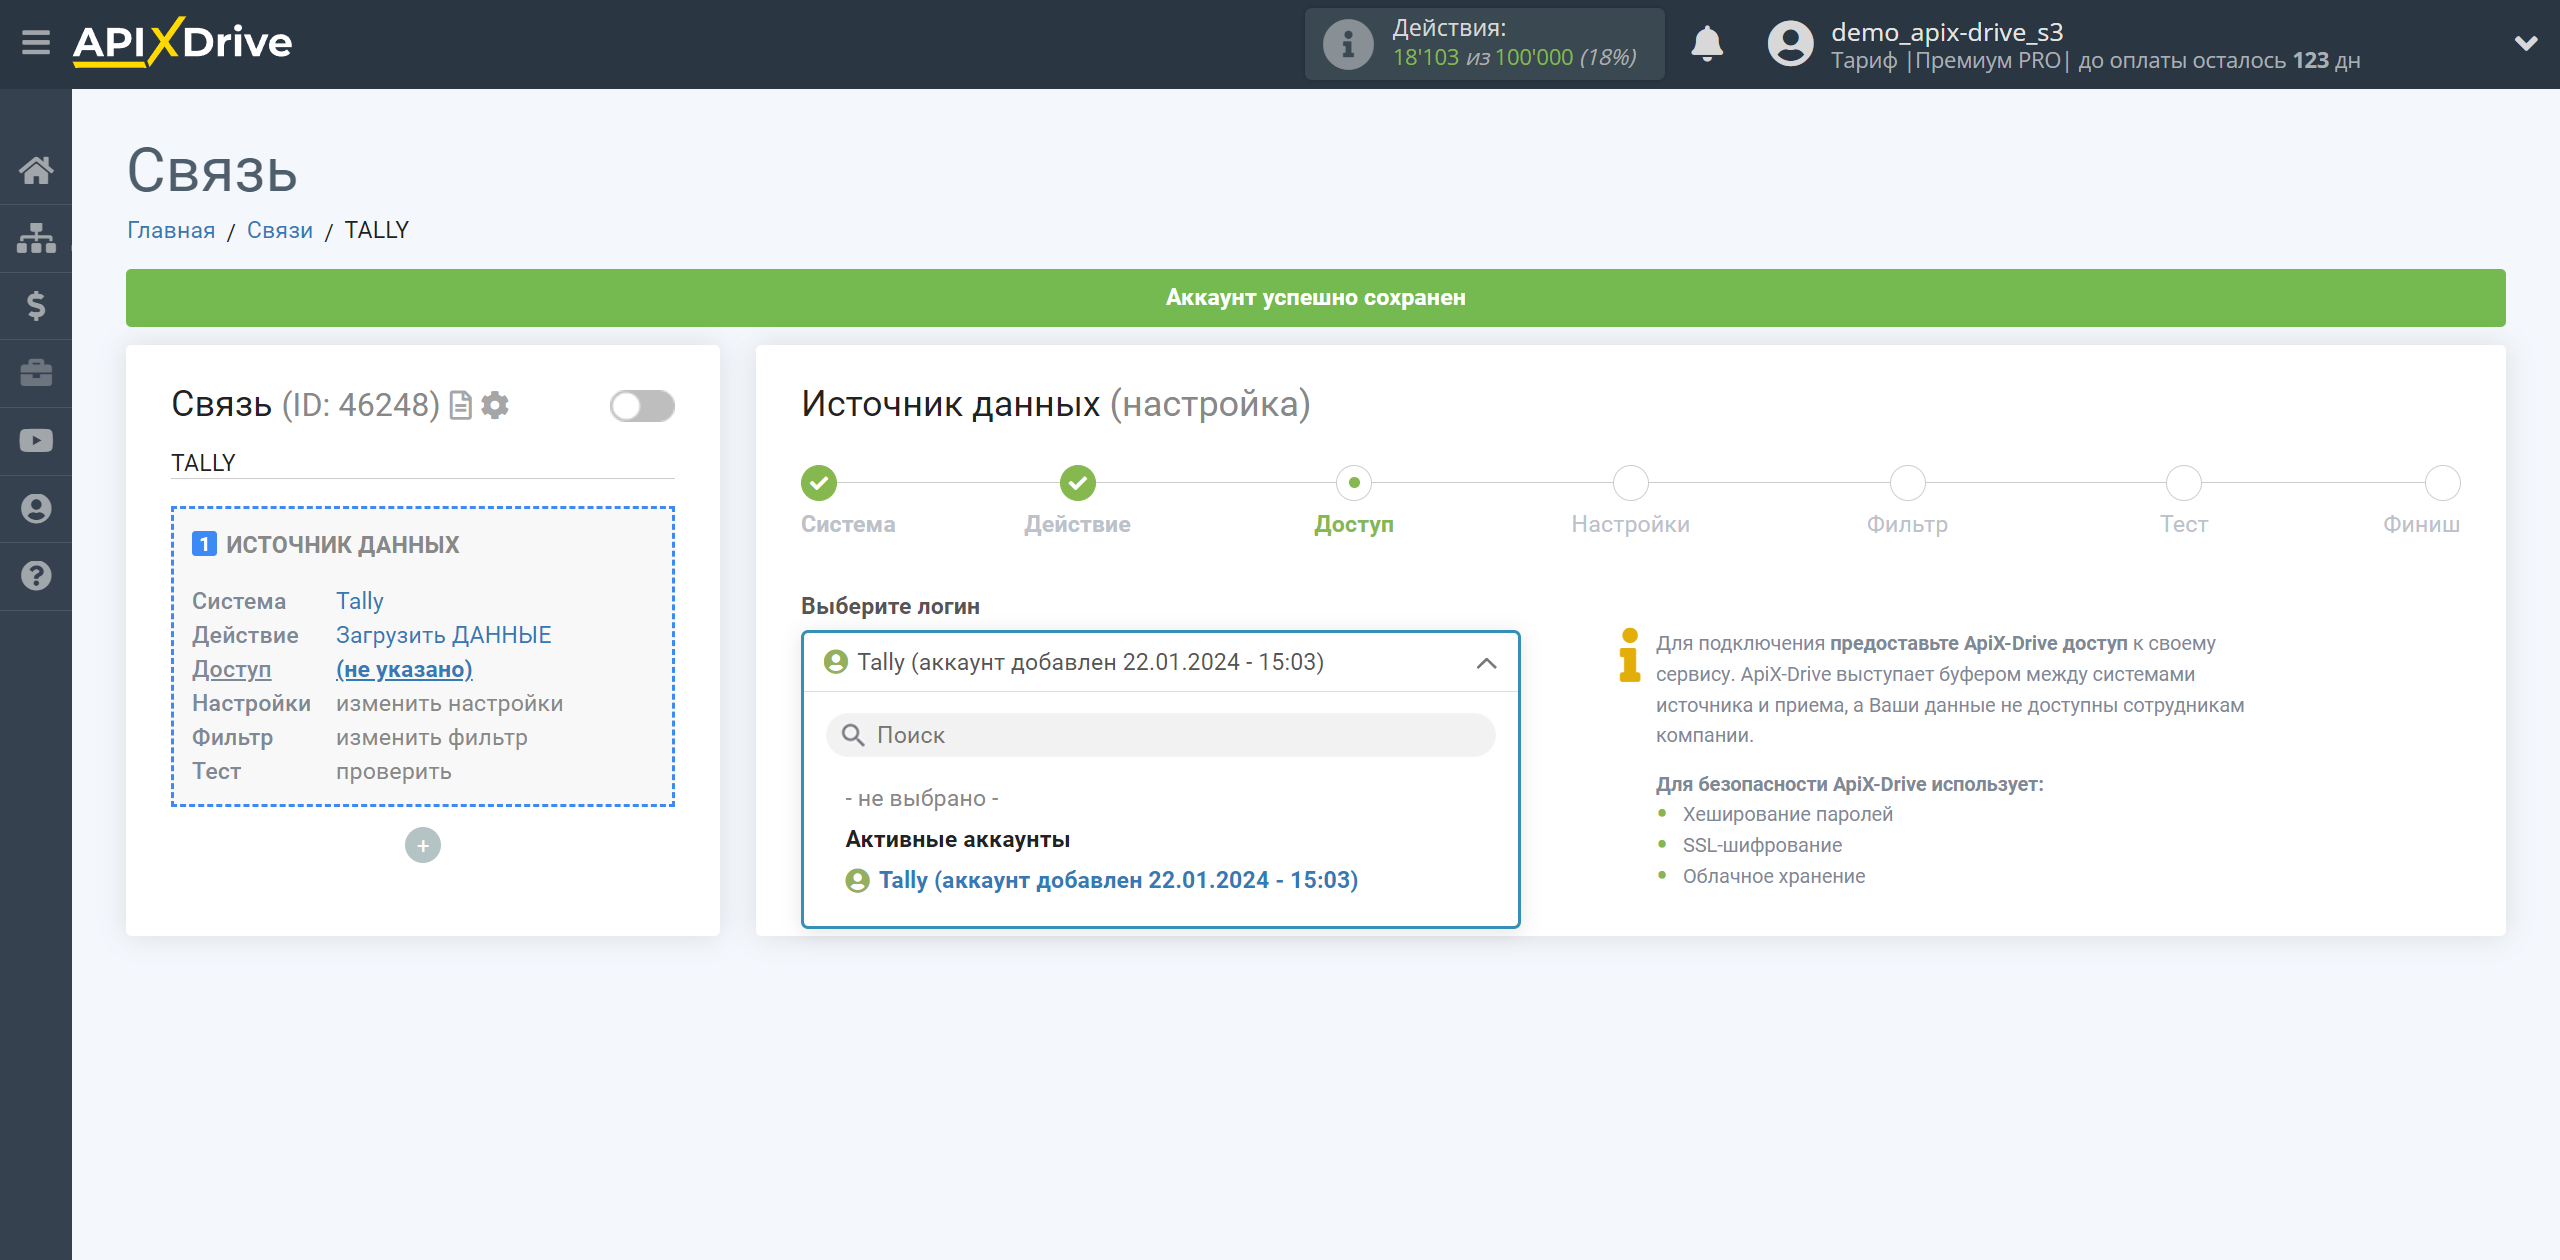Open the billing dollar sidebar icon
The height and width of the screenshot is (1260, 2560).
(36, 305)
